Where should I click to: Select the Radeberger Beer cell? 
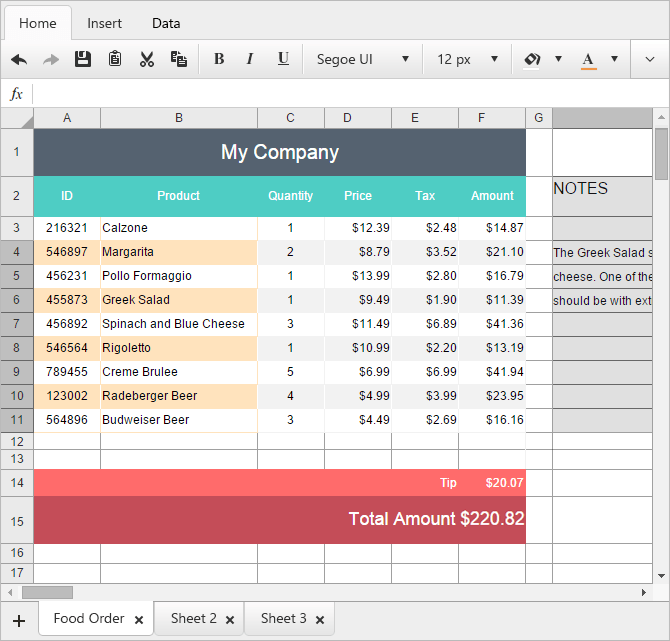pos(179,395)
